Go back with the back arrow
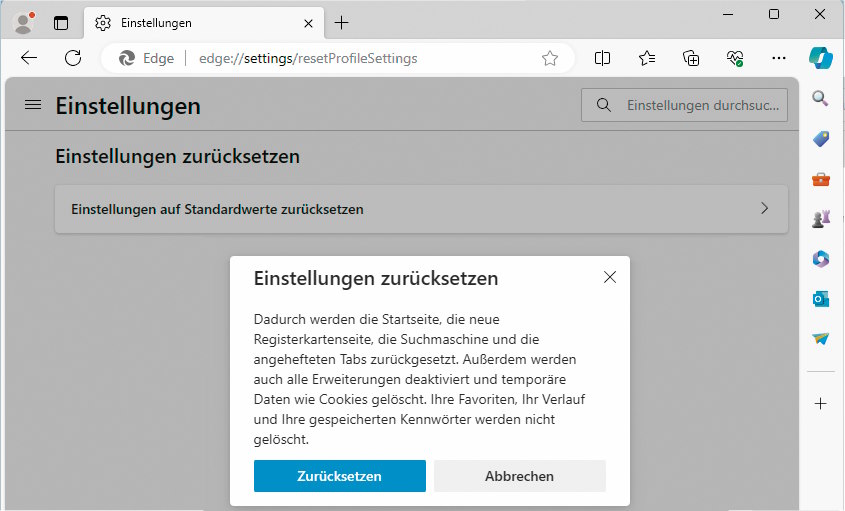The image size is (845, 511). tap(29, 58)
